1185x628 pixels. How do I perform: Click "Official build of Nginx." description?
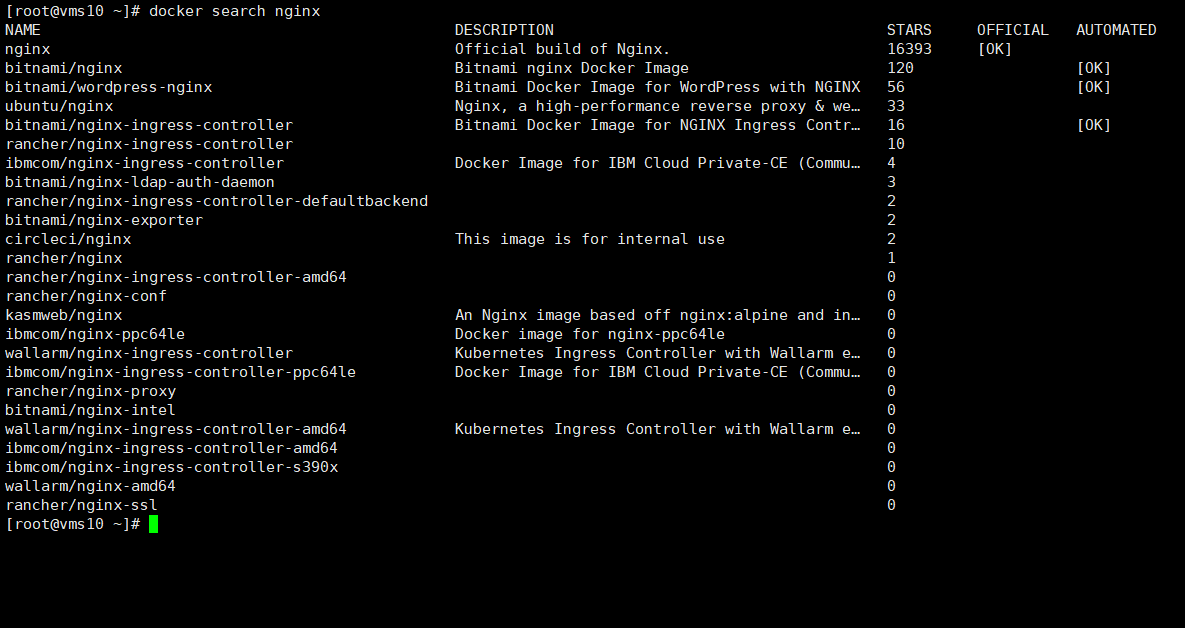click(562, 49)
